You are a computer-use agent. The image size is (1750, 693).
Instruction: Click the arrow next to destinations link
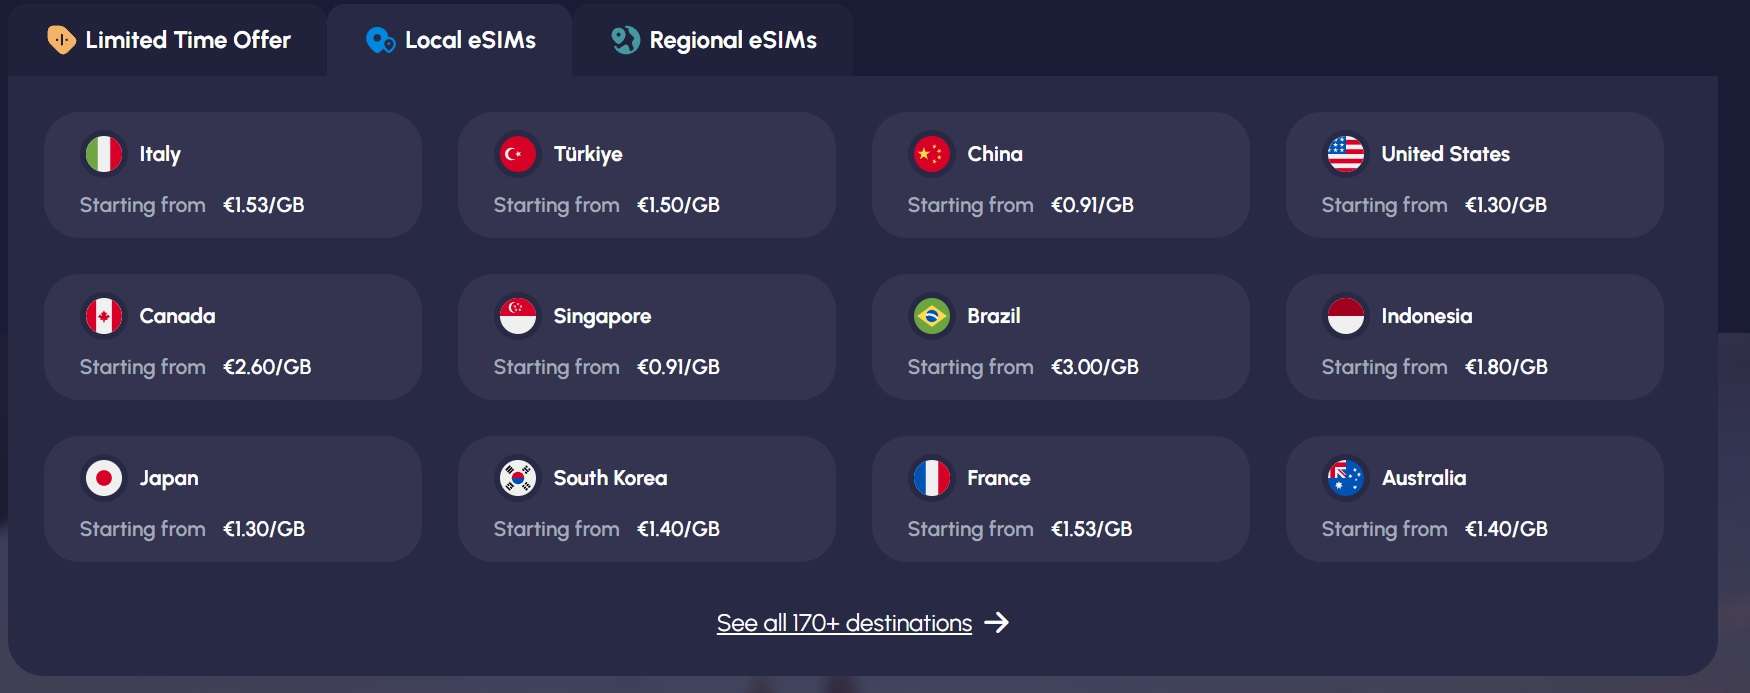[x=997, y=623]
